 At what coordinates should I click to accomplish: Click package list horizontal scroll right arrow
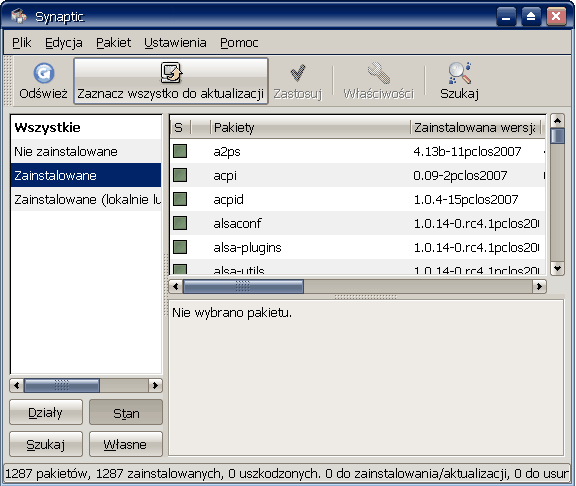click(x=539, y=286)
